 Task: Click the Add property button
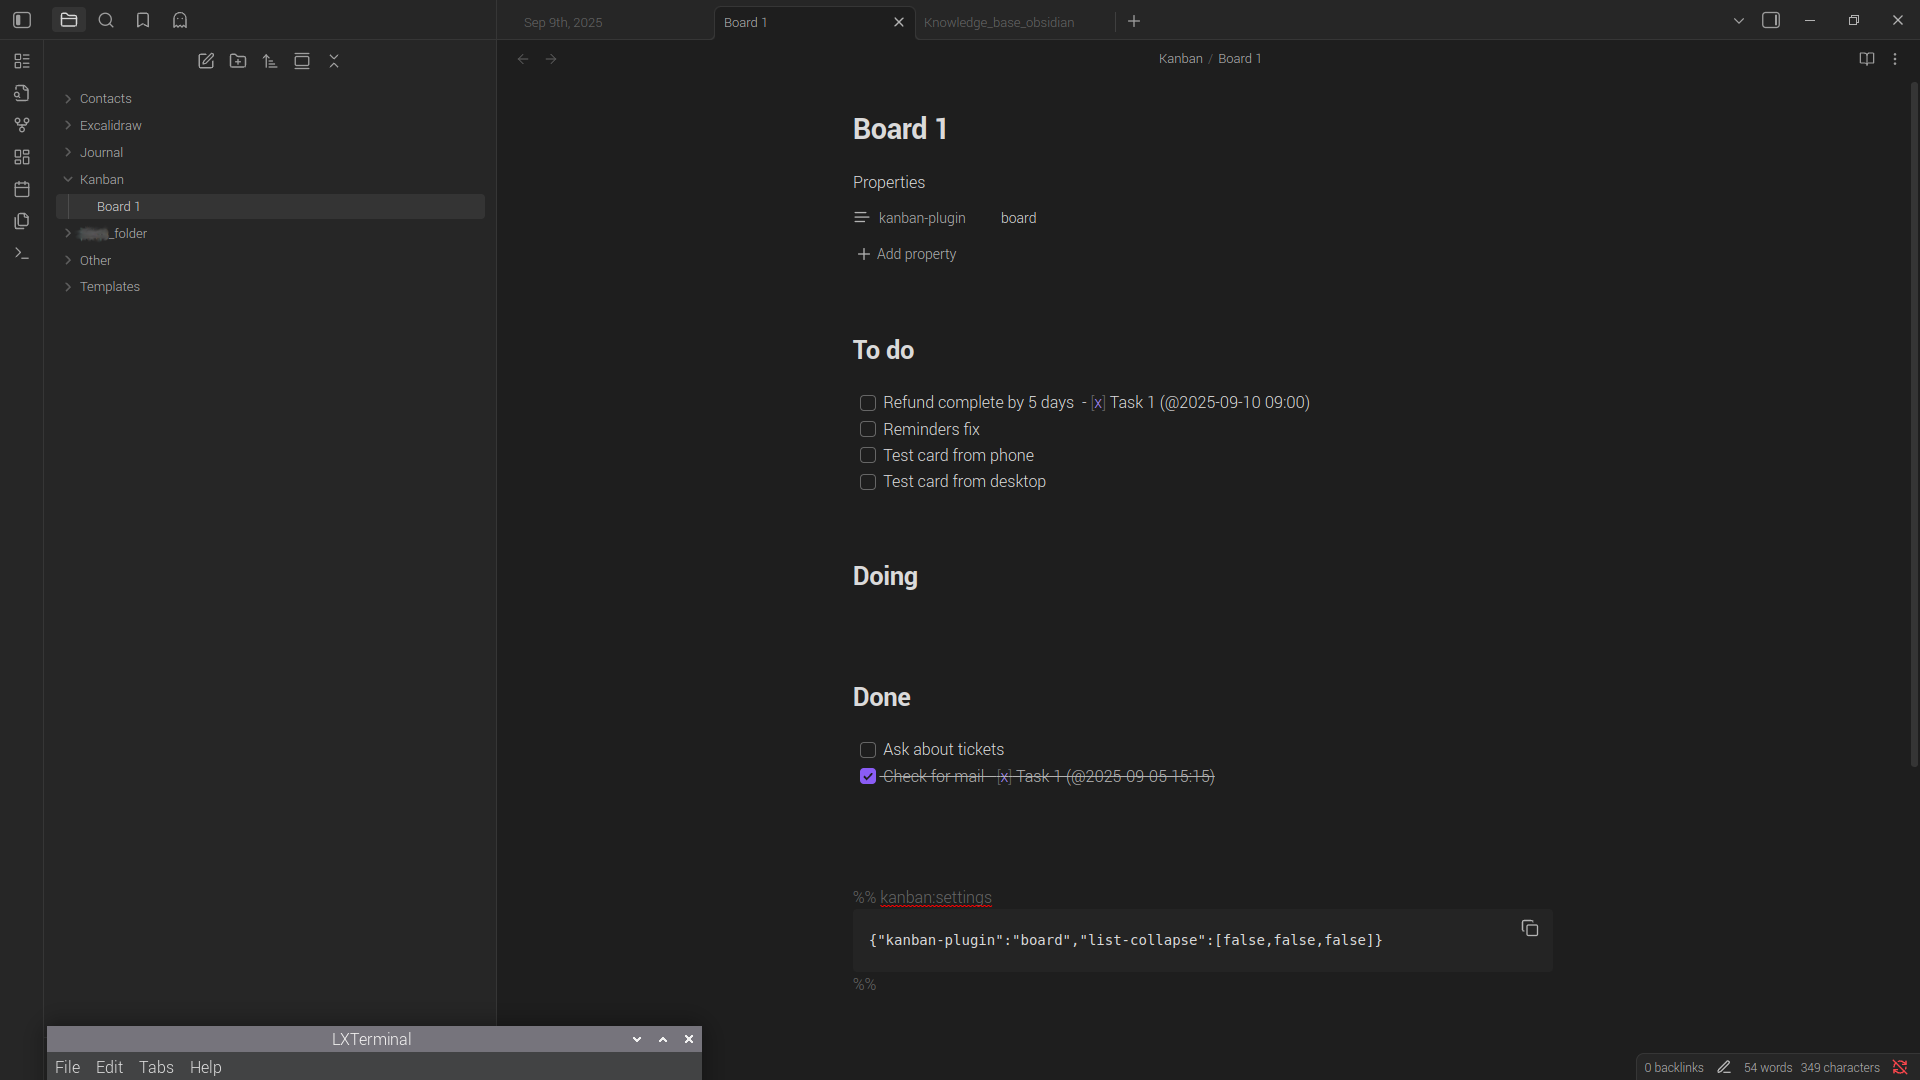click(x=906, y=254)
